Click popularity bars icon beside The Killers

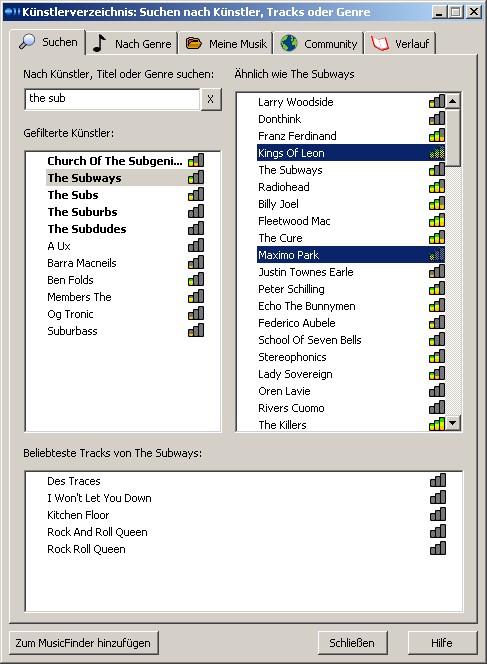tap(437, 424)
